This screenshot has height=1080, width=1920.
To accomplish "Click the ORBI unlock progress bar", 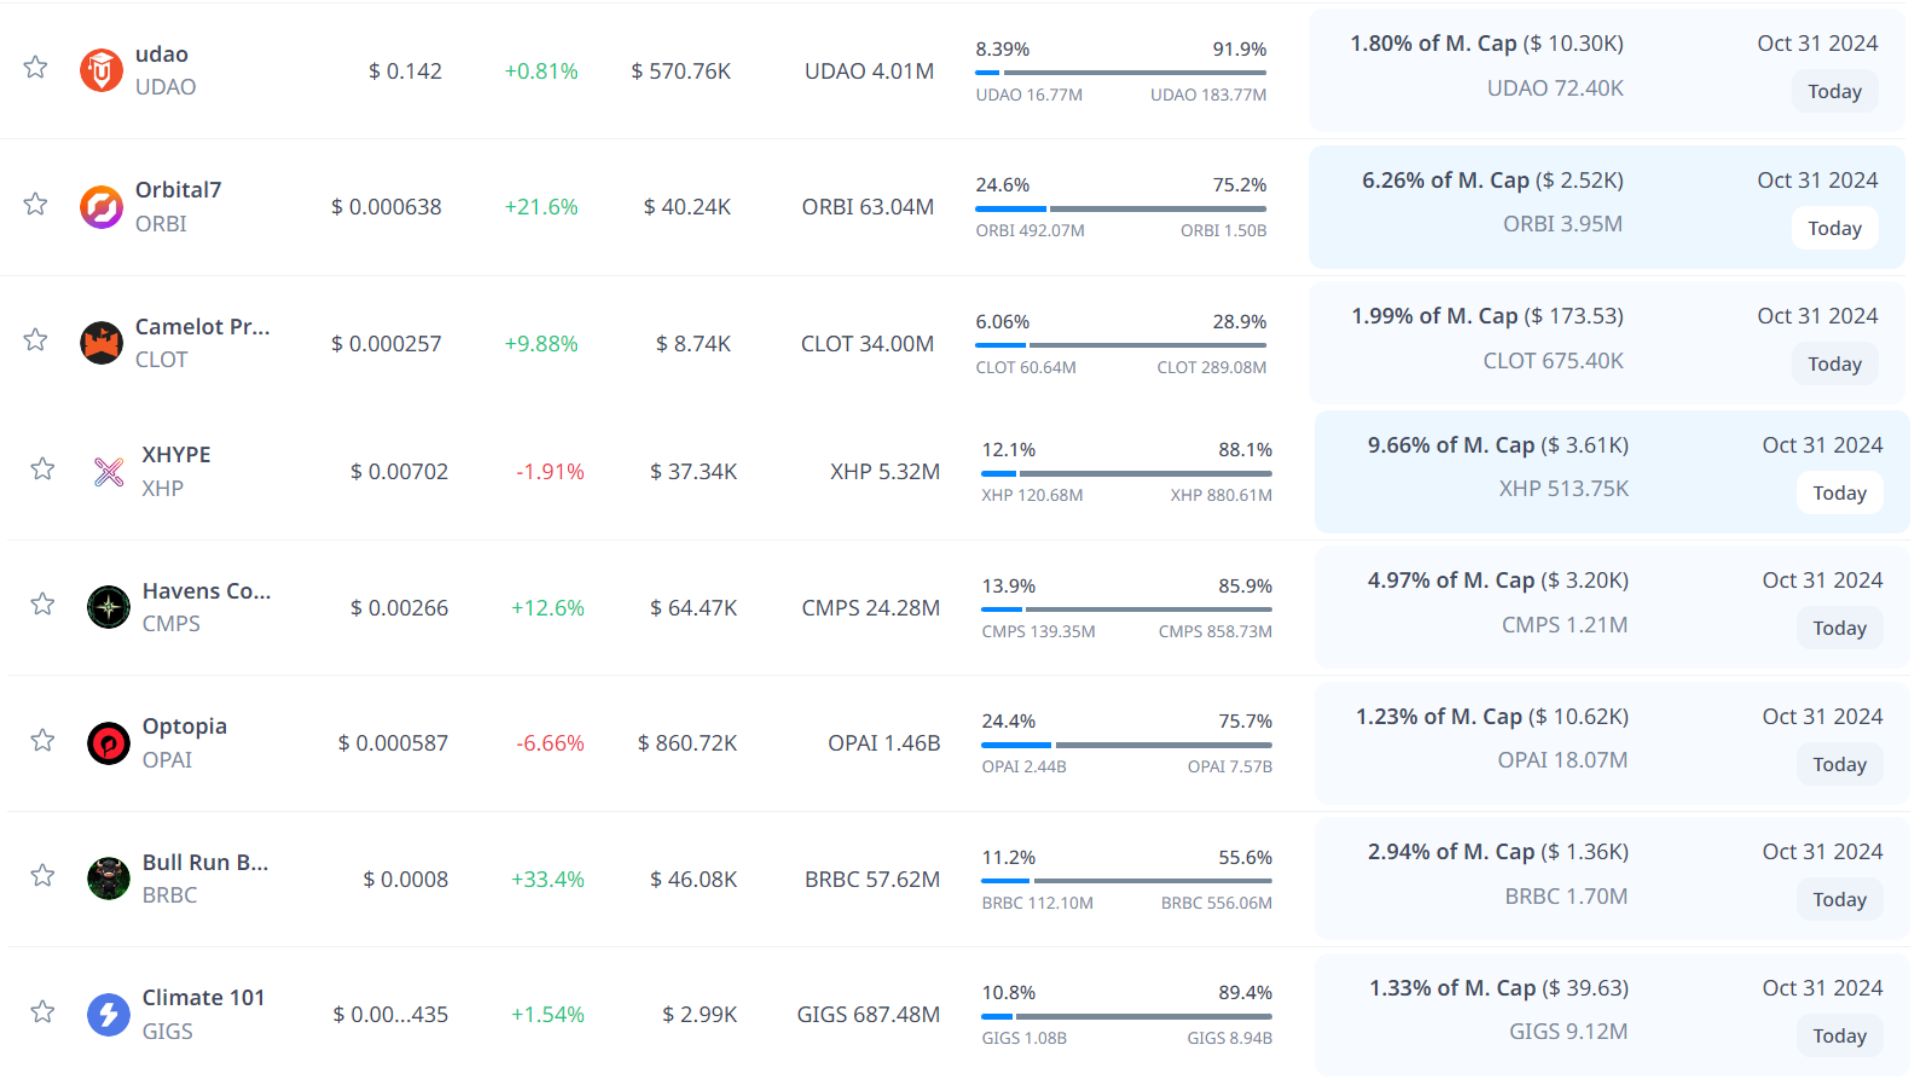I will point(1120,209).
